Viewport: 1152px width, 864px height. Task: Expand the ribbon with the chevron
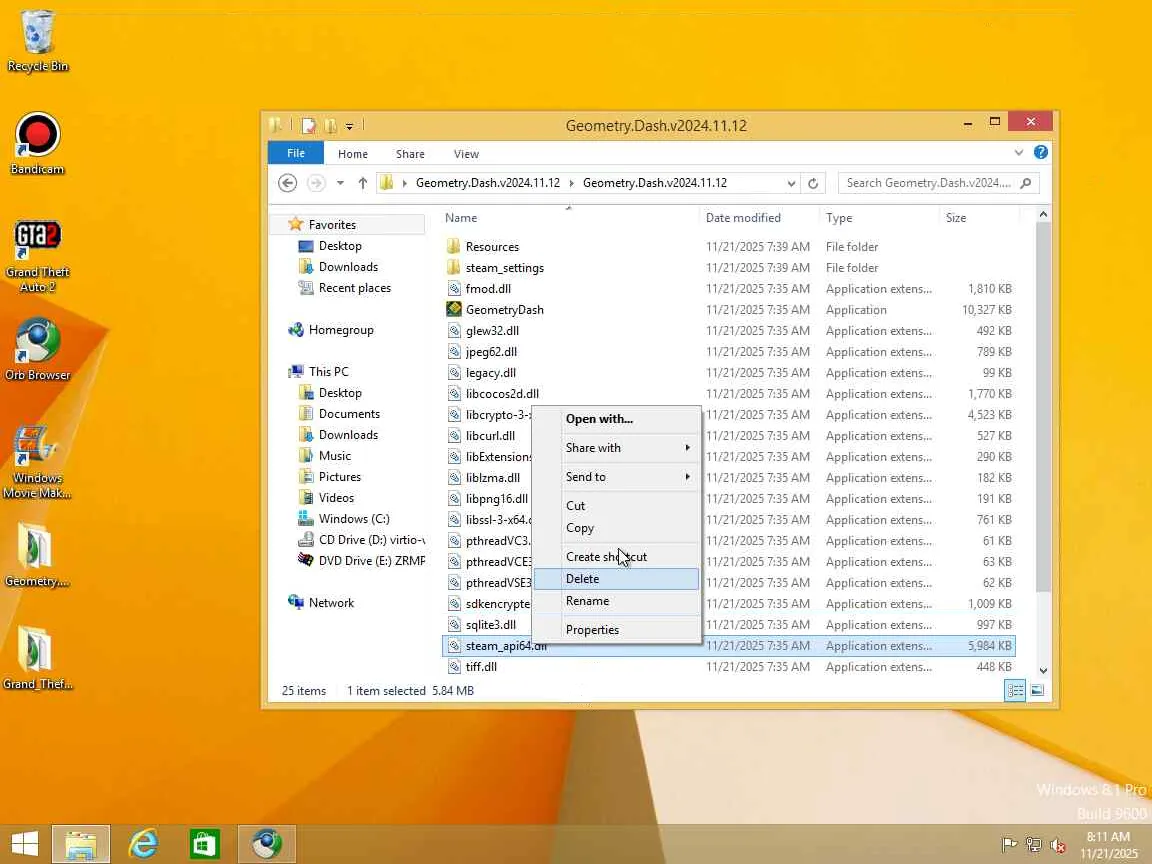1018,153
